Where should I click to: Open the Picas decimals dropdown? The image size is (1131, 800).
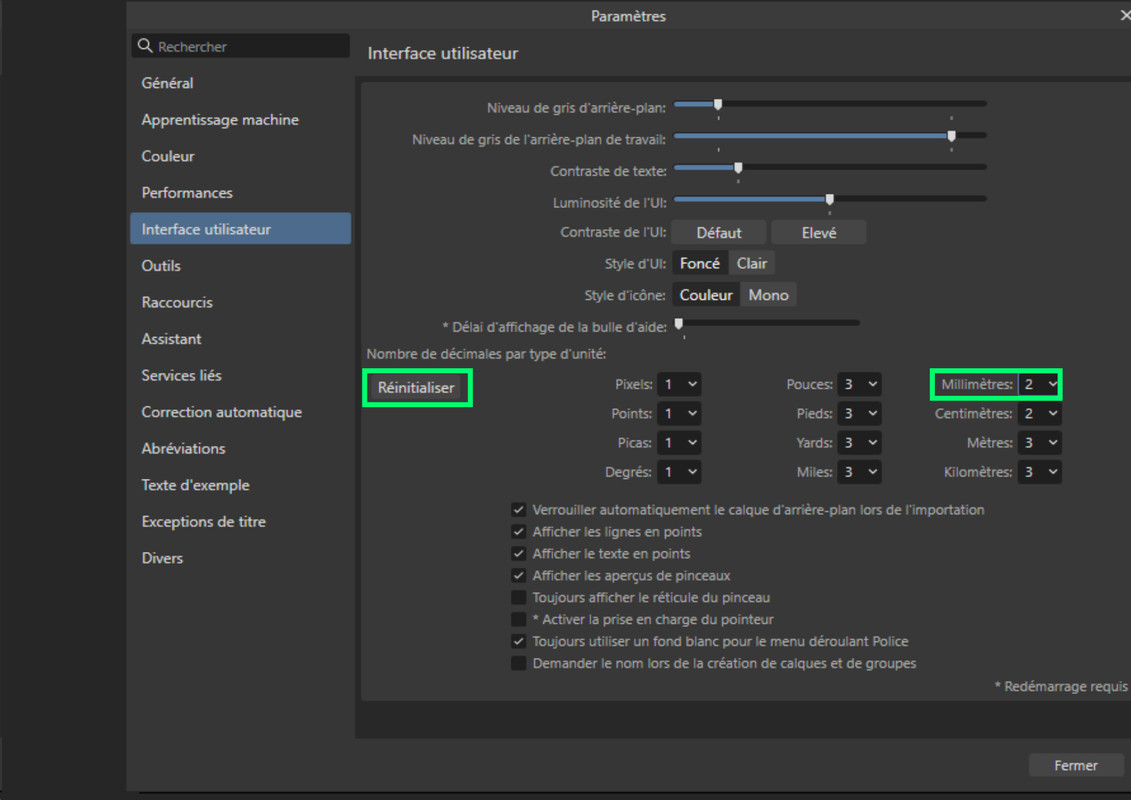(x=679, y=443)
